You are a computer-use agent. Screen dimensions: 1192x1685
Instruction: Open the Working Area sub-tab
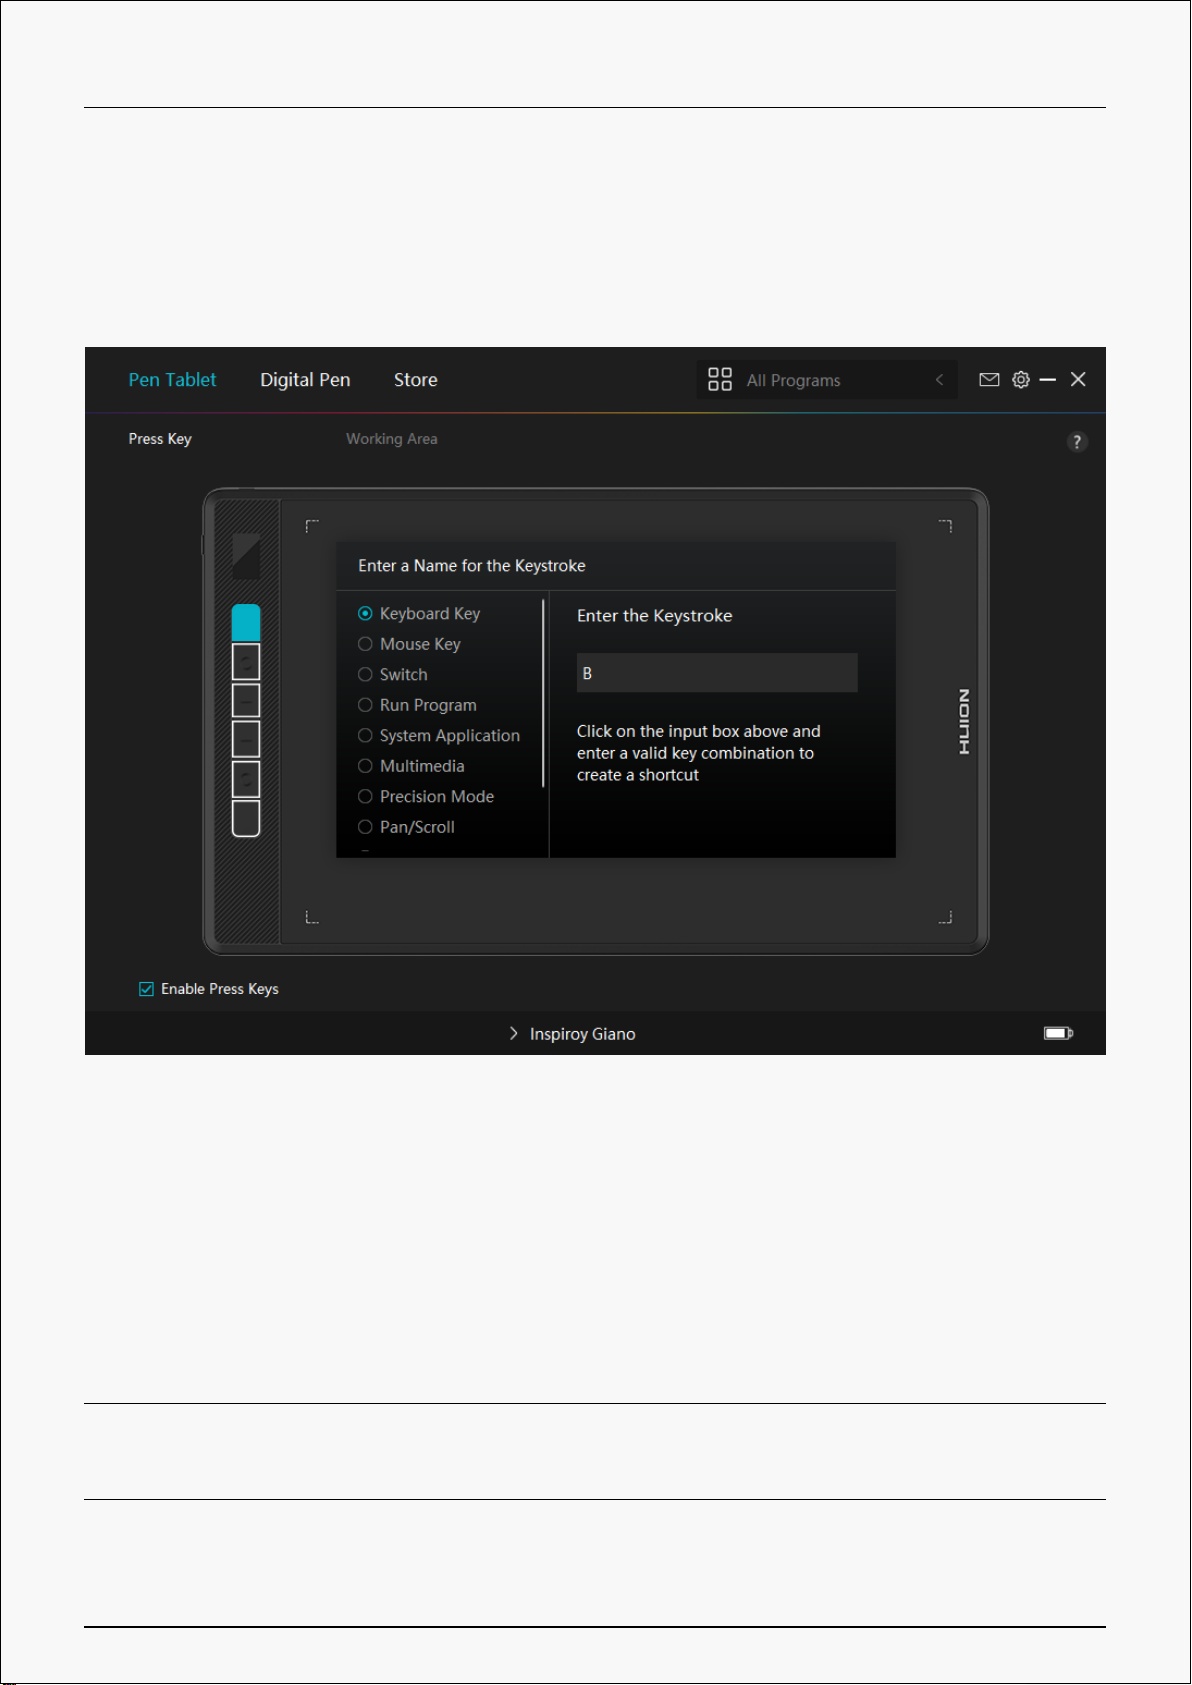click(x=392, y=439)
